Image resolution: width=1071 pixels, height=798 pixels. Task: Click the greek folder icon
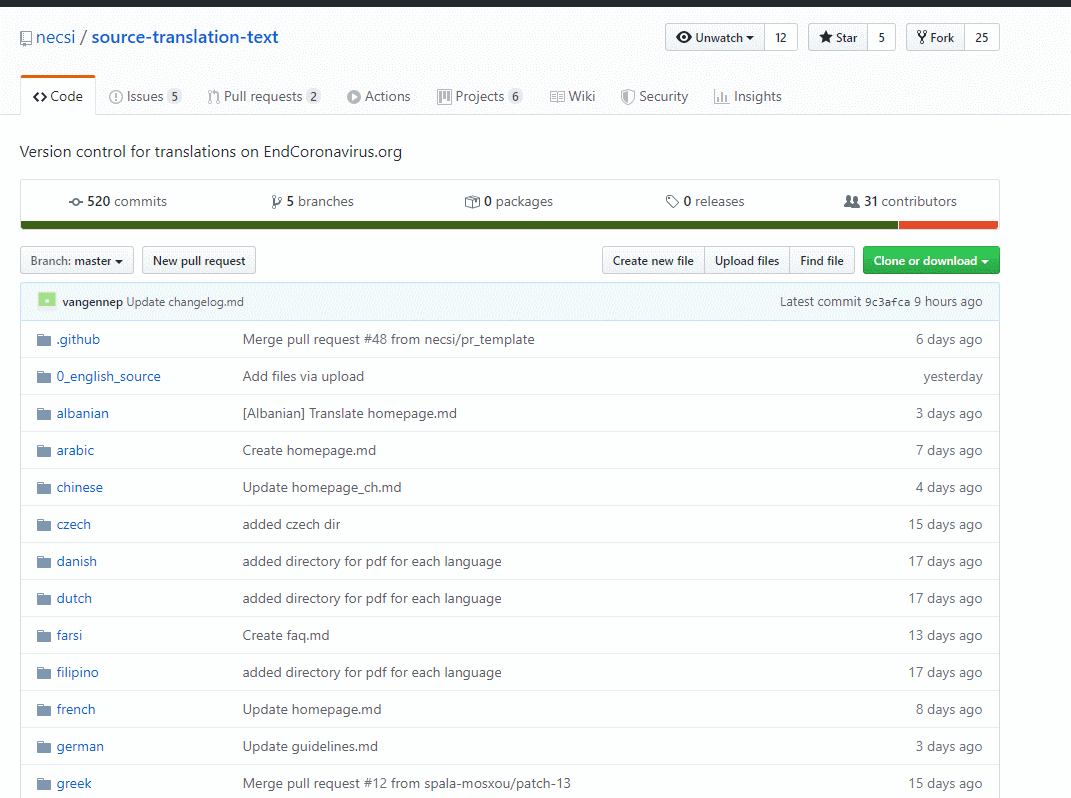tap(44, 783)
